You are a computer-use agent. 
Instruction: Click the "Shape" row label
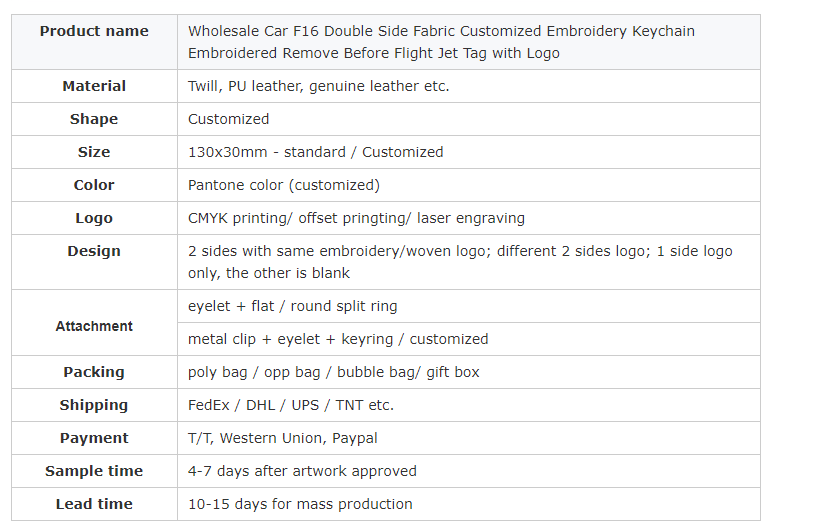[94, 119]
